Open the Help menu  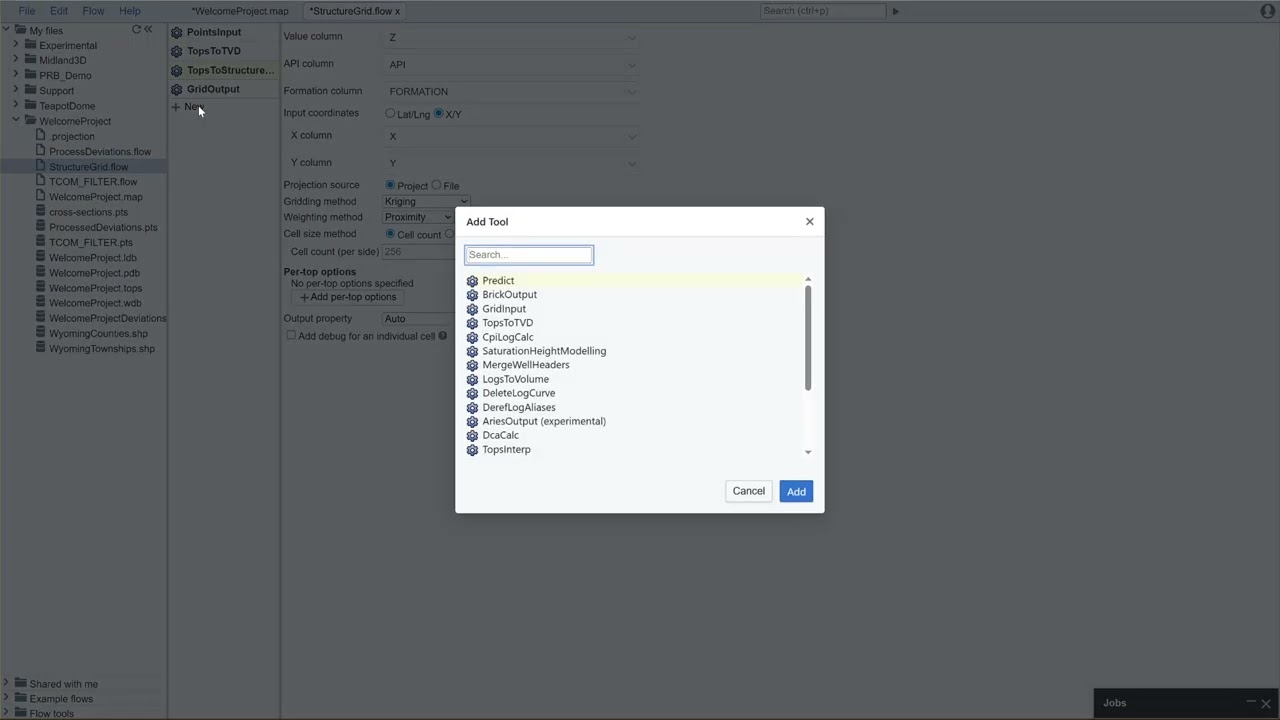(130, 11)
